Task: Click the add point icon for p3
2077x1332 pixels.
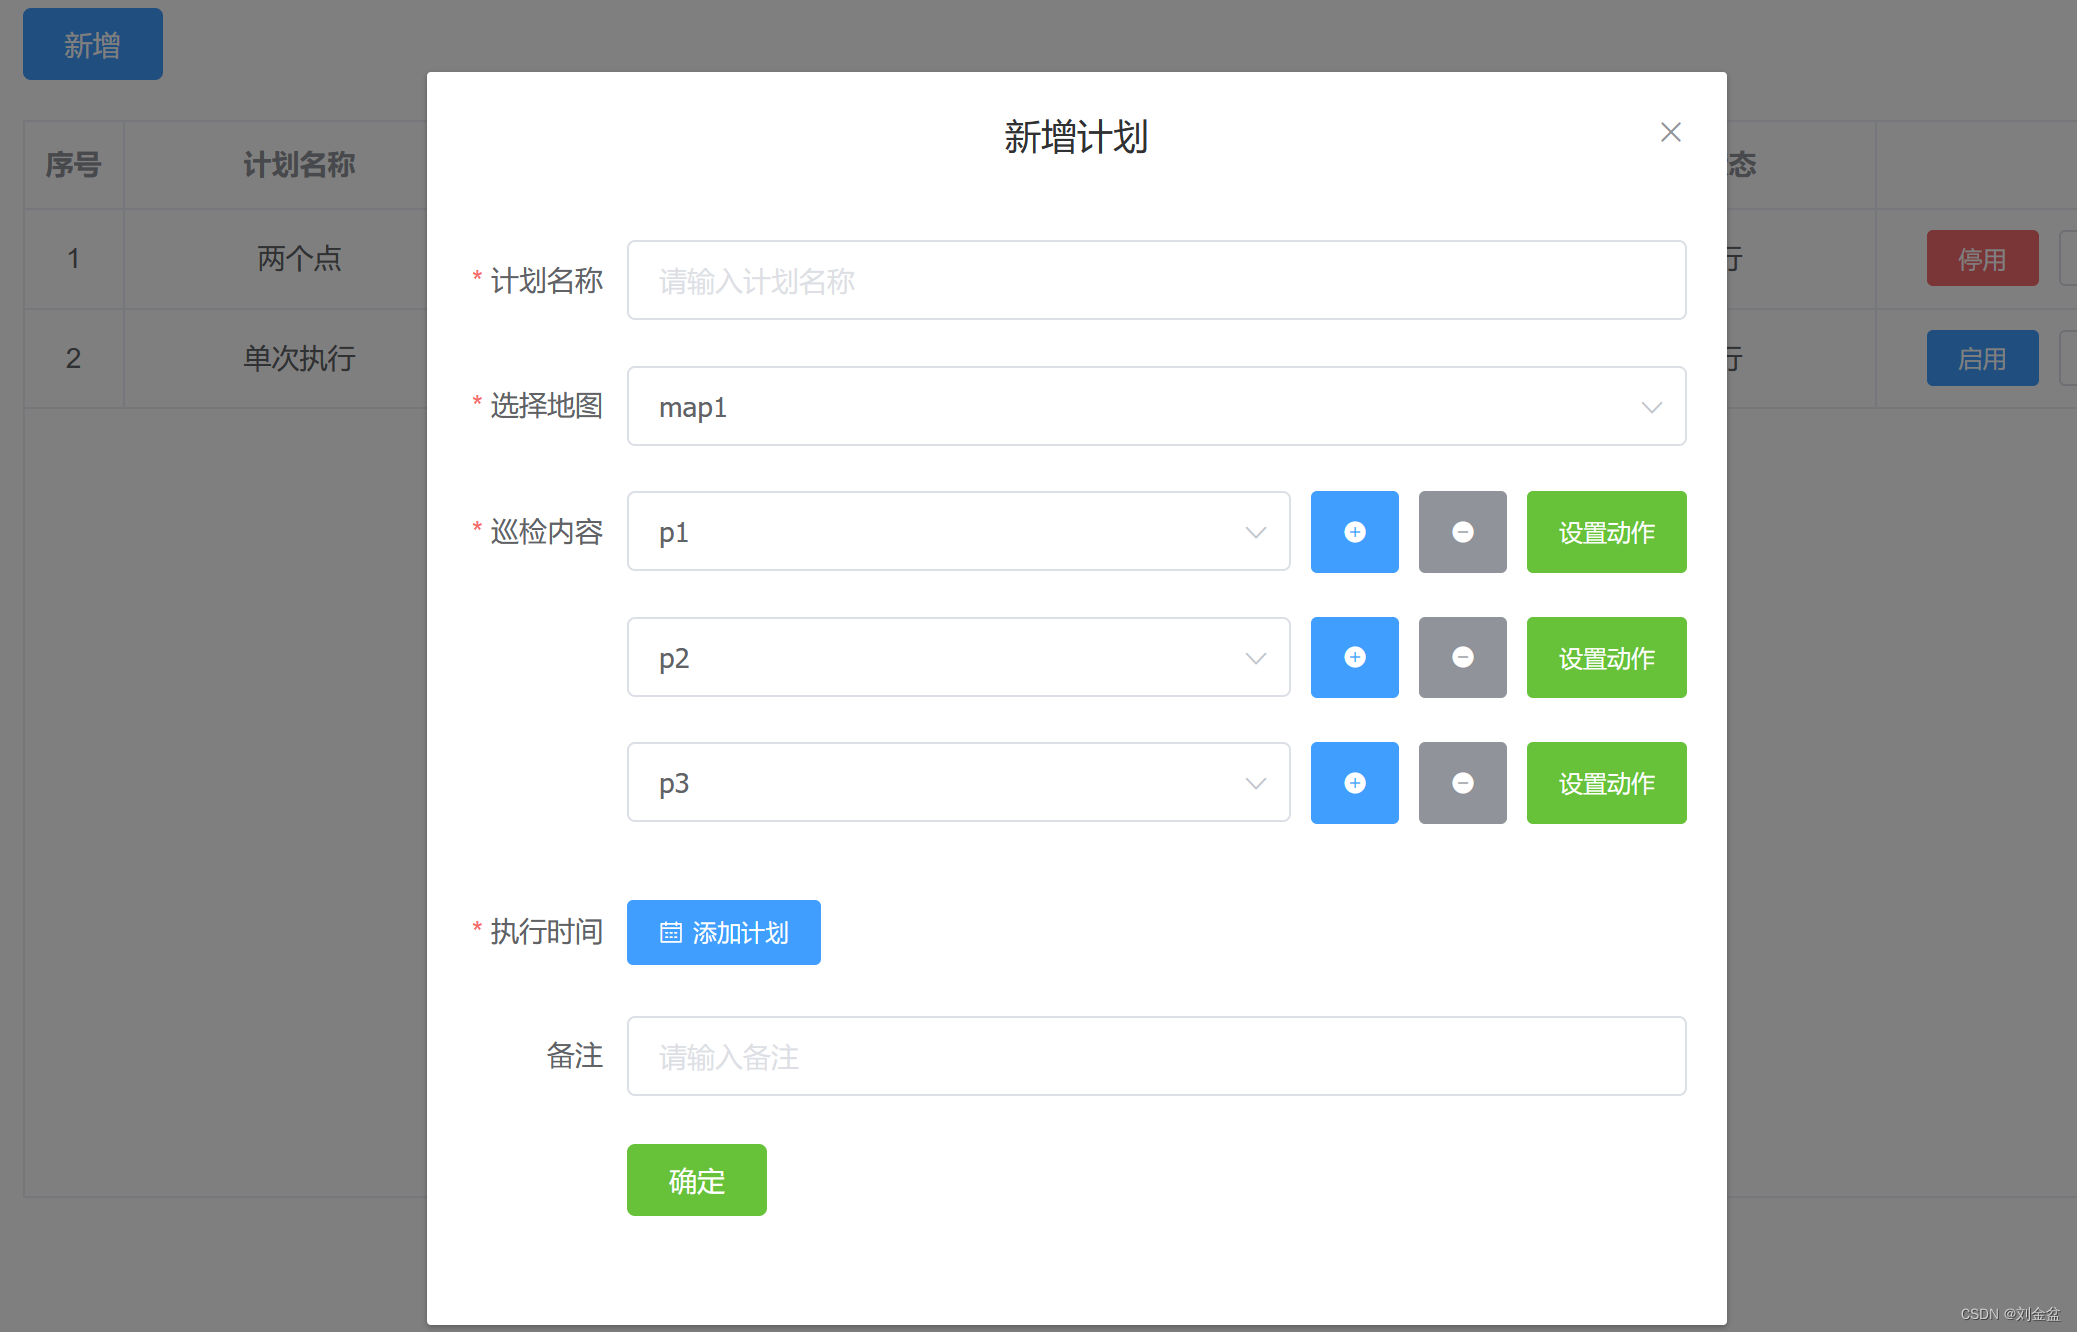Action: 1352,783
